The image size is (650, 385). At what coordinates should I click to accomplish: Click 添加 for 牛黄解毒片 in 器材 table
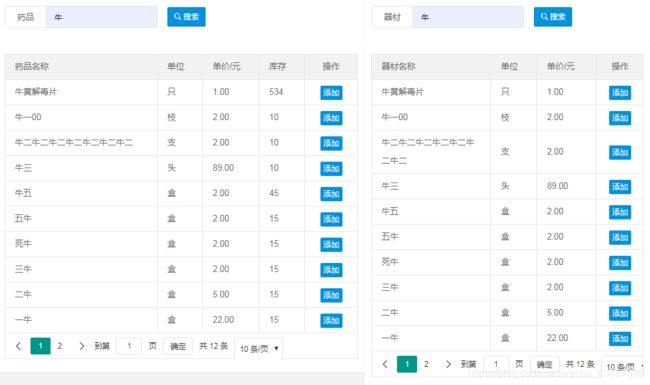pos(620,92)
